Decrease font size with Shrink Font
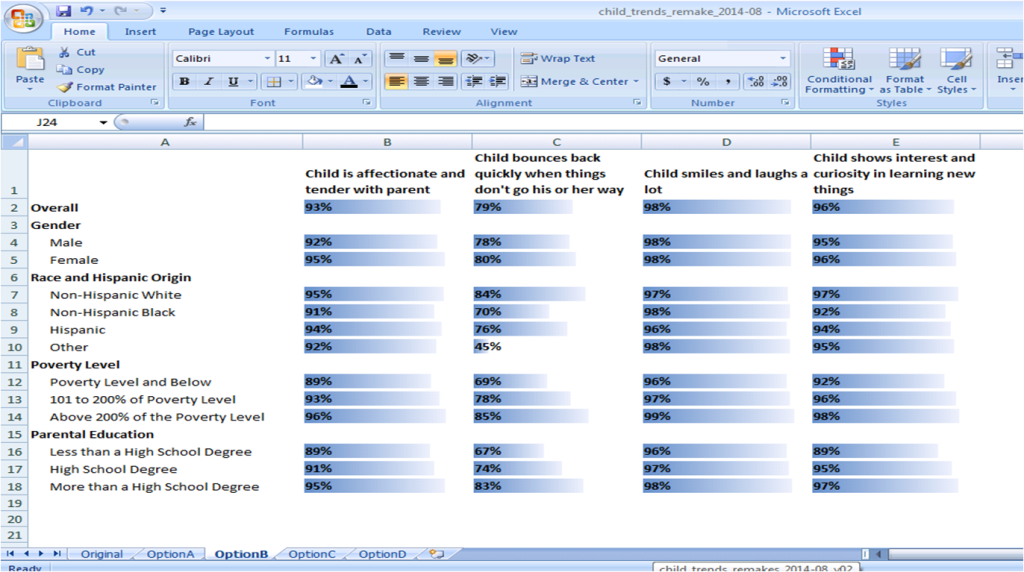The image size is (1024, 572). tap(359, 59)
